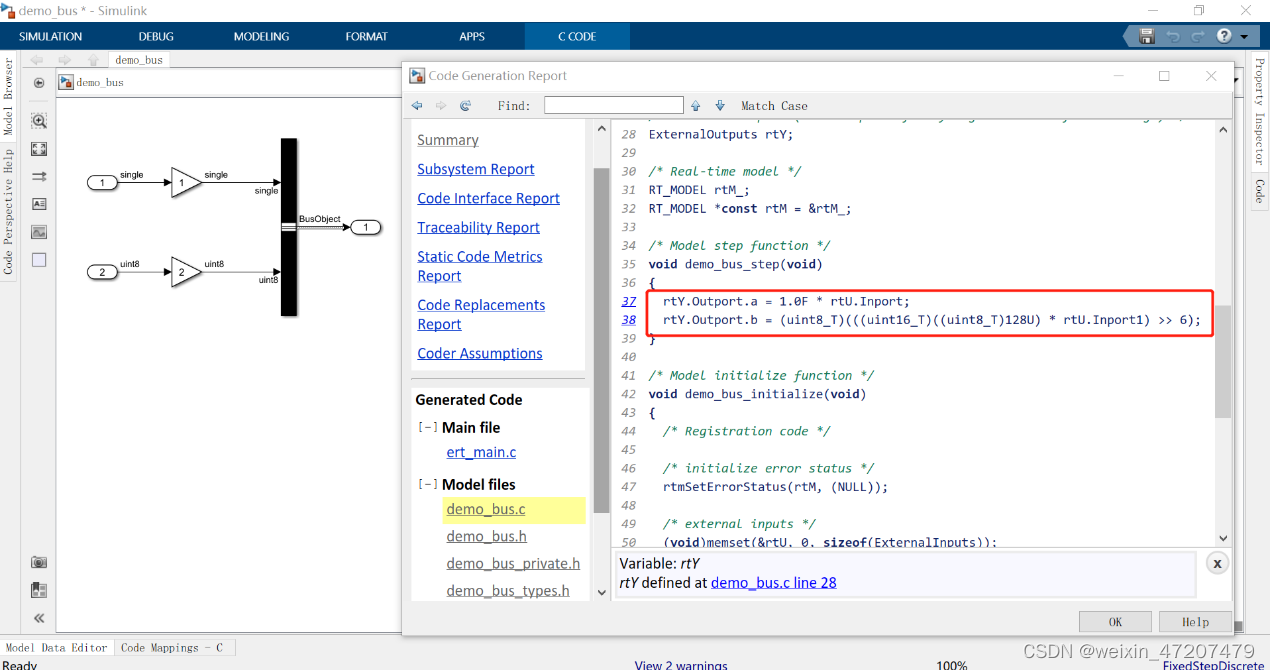Click the back arrow in the model navigation bar
1270x670 pixels.
(x=37, y=60)
